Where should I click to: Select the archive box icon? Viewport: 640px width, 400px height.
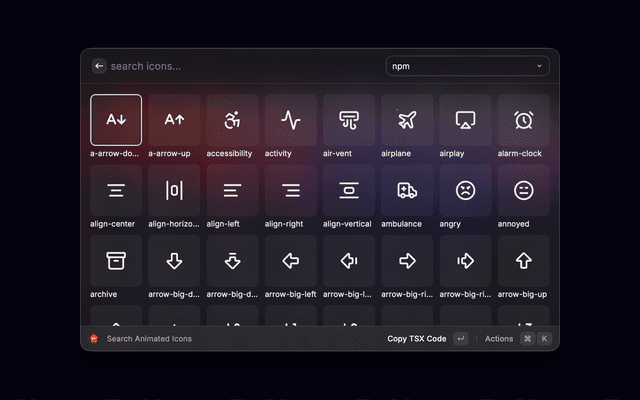[x=116, y=261]
